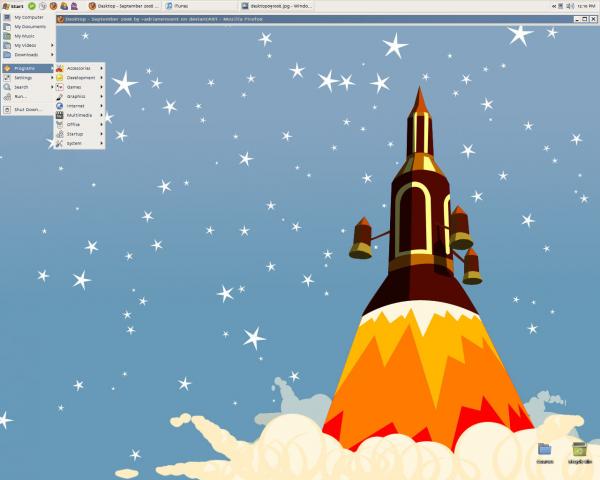Click the Firefox window title bar
The width and height of the screenshot is (600, 480).
tap(316, 19)
